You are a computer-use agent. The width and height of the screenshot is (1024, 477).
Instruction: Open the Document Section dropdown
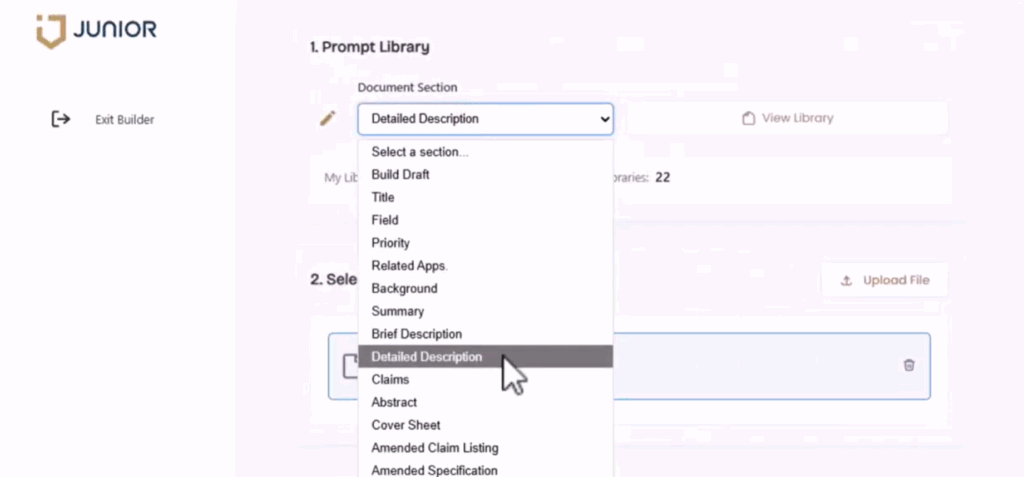[x=485, y=119]
